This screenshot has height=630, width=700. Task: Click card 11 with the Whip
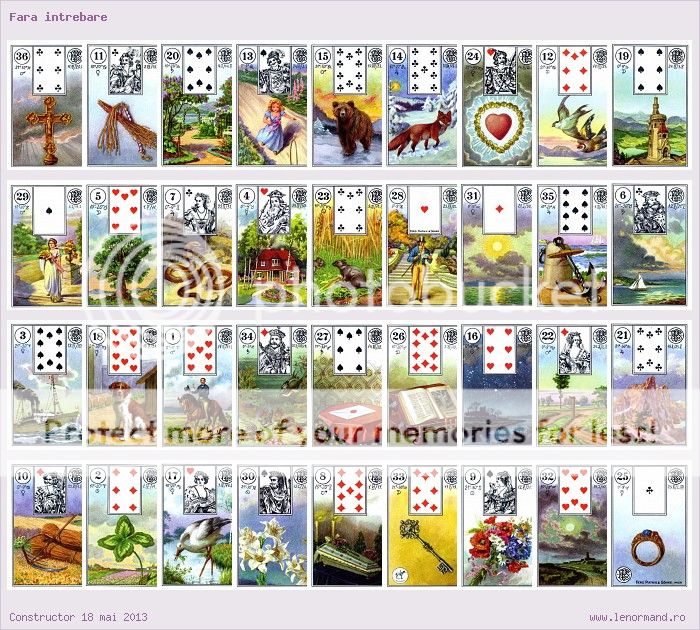pyautogui.click(x=122, y=105)
